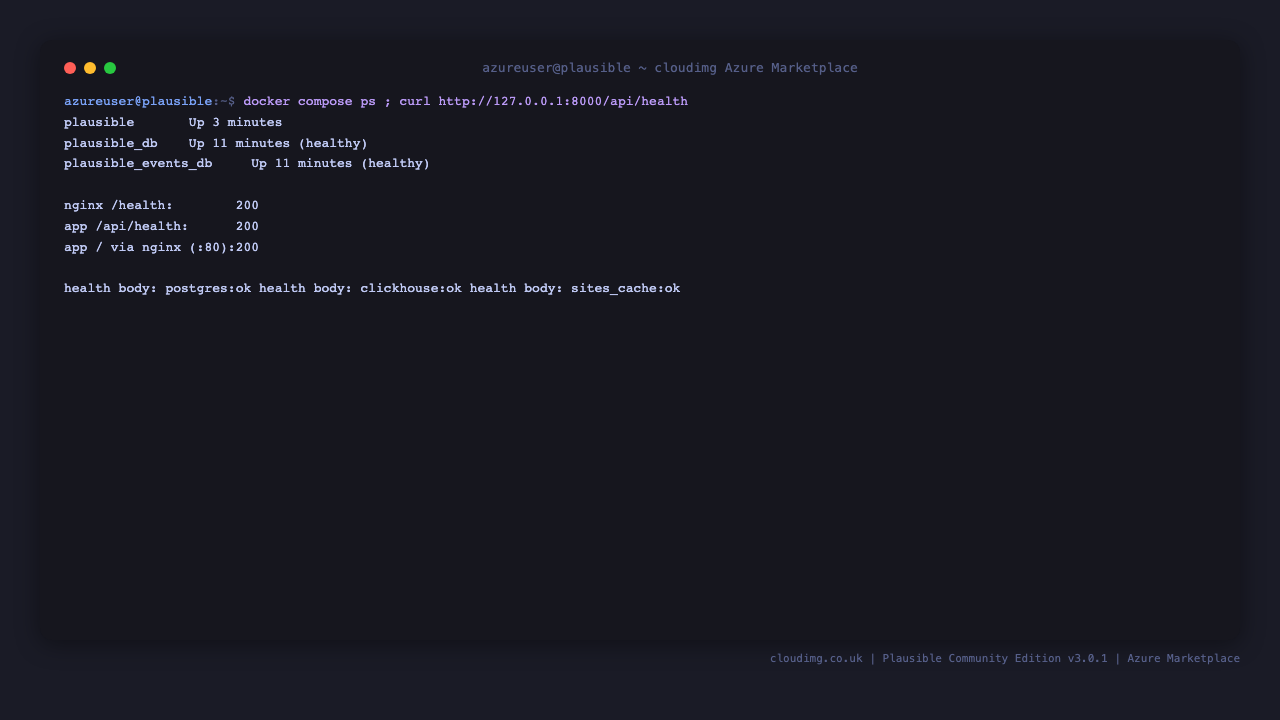The width and height of the screenshot is (1280, 720).
Task: Click the yellow minimize window dot
Action: (90, 68)
